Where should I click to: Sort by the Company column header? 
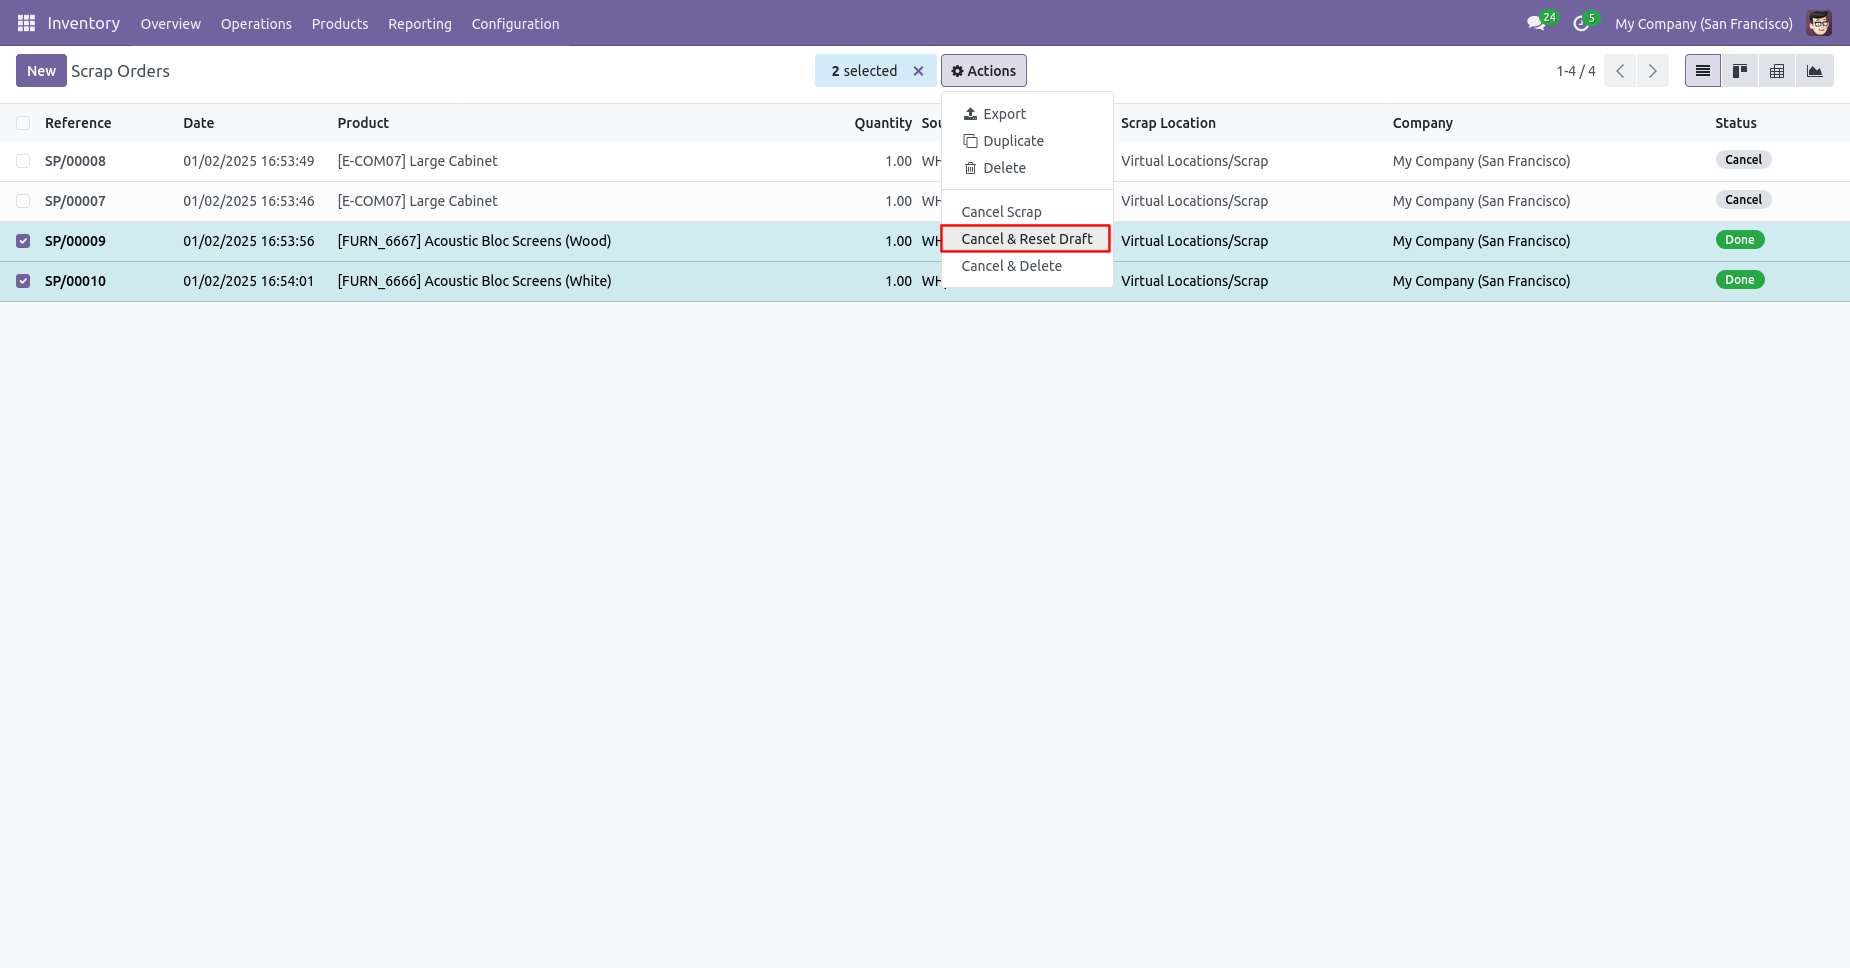coord(1422,123)
